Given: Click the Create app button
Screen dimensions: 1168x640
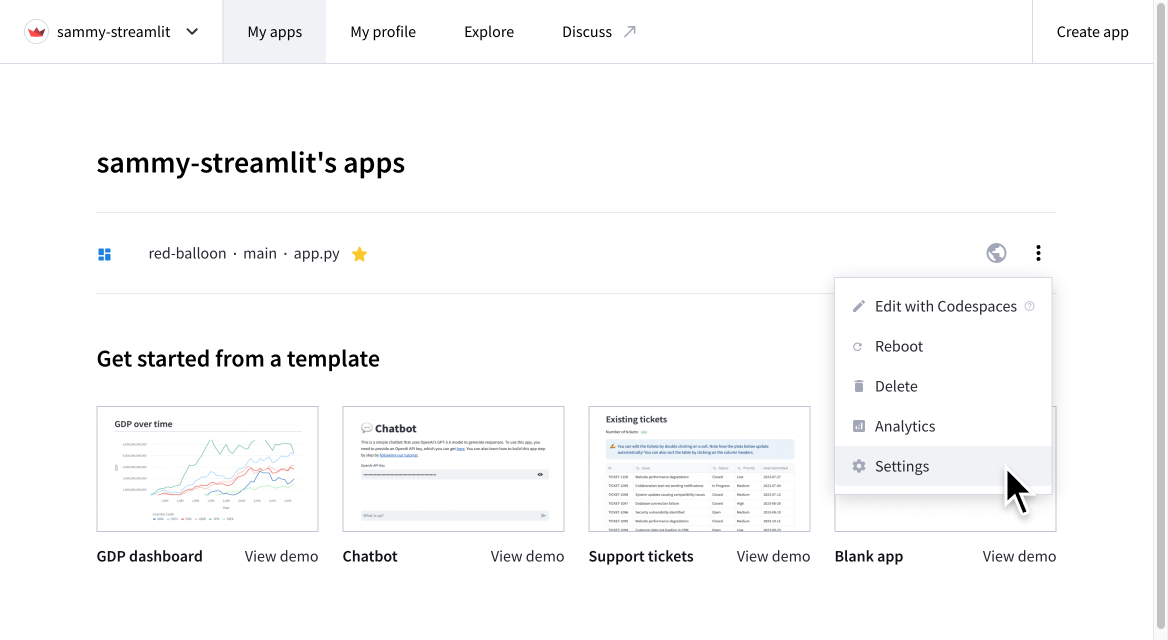Looking at the screenshot, I should [x=1092, y=31].
